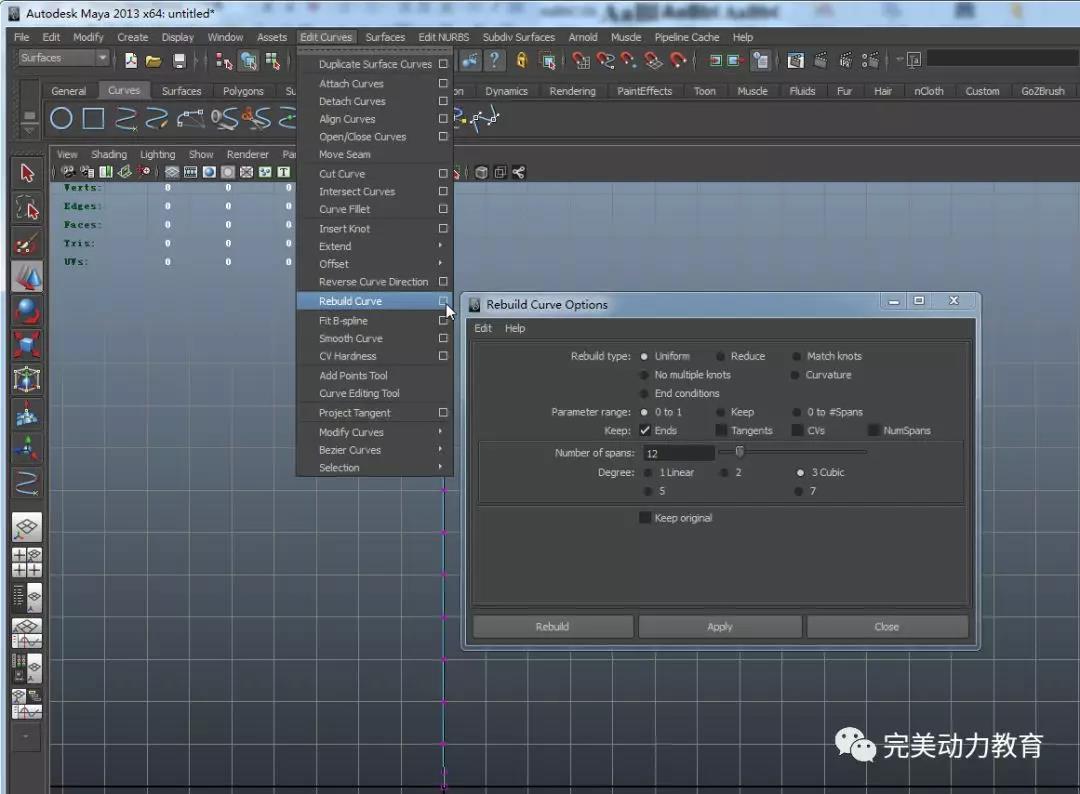Select the Universal Manipulator tool
Image resolution: width=1080 pixels, height=794 pixels.
pos(27,379)
